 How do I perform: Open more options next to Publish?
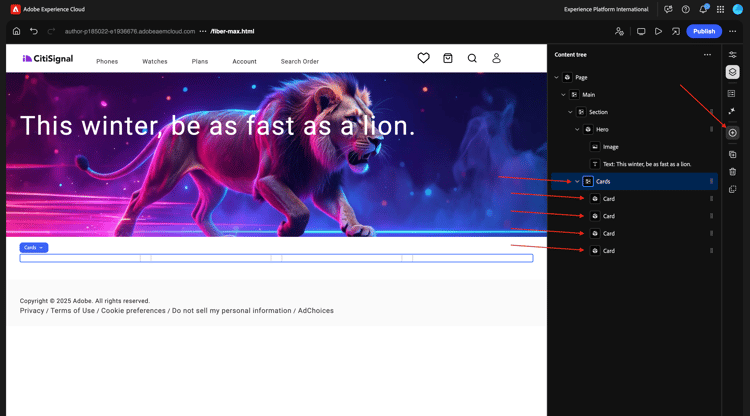[x=732, y=31]
